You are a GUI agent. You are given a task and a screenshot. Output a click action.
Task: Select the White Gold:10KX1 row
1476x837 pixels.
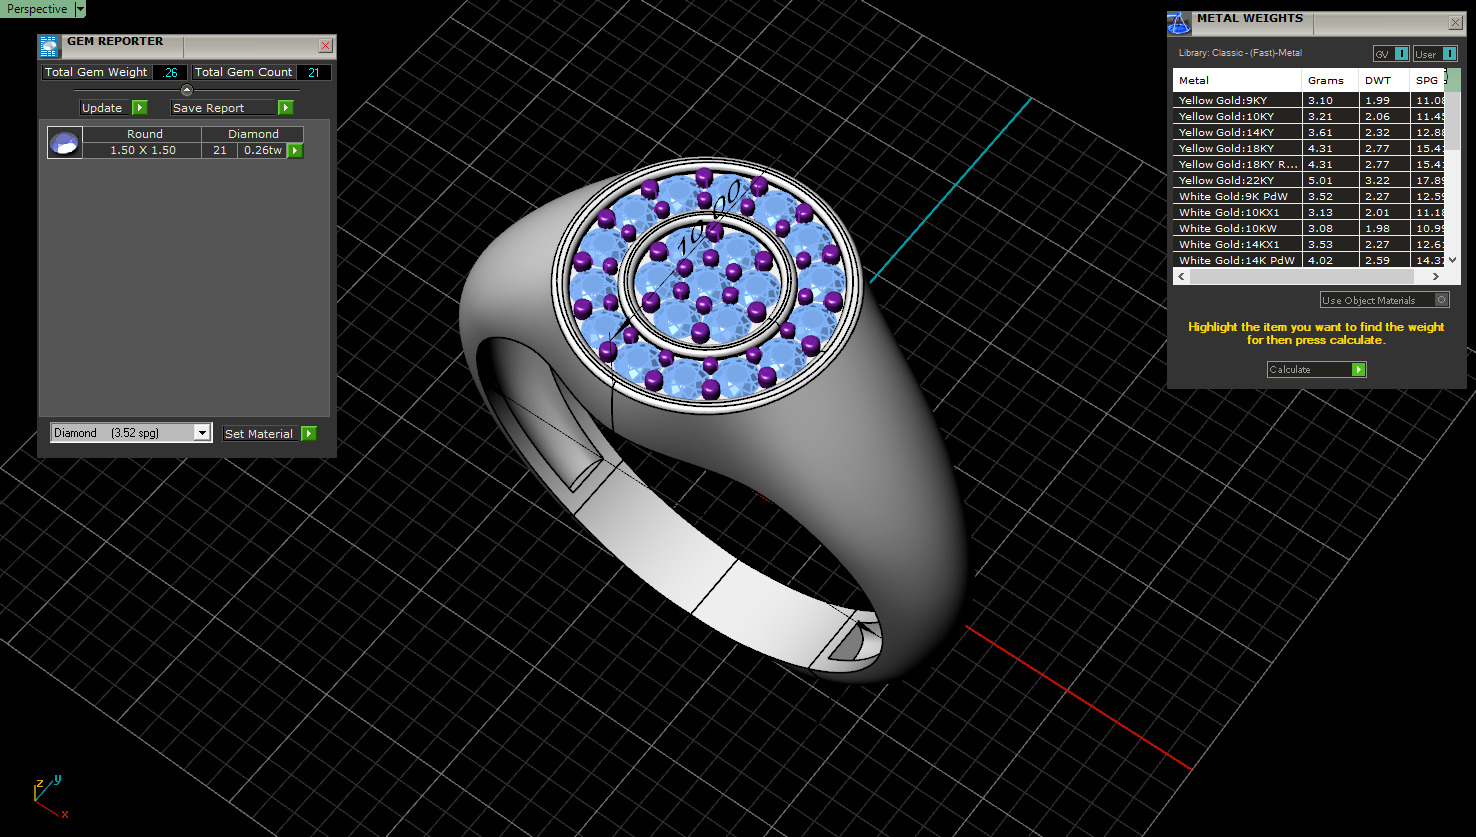[x=1310, y=212]
